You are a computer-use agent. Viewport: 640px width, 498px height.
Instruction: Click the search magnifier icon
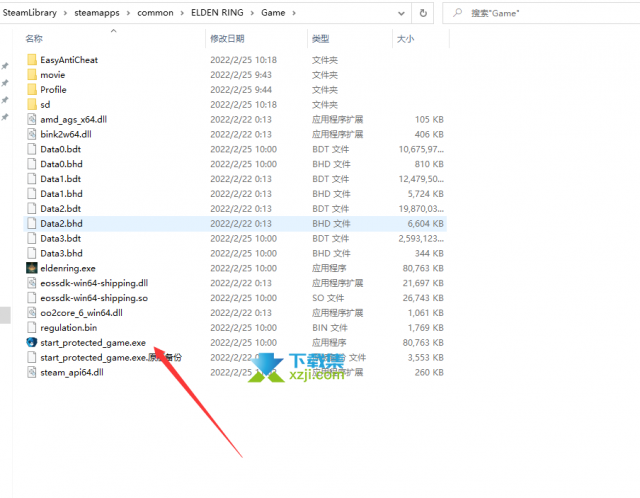(458, 13)
